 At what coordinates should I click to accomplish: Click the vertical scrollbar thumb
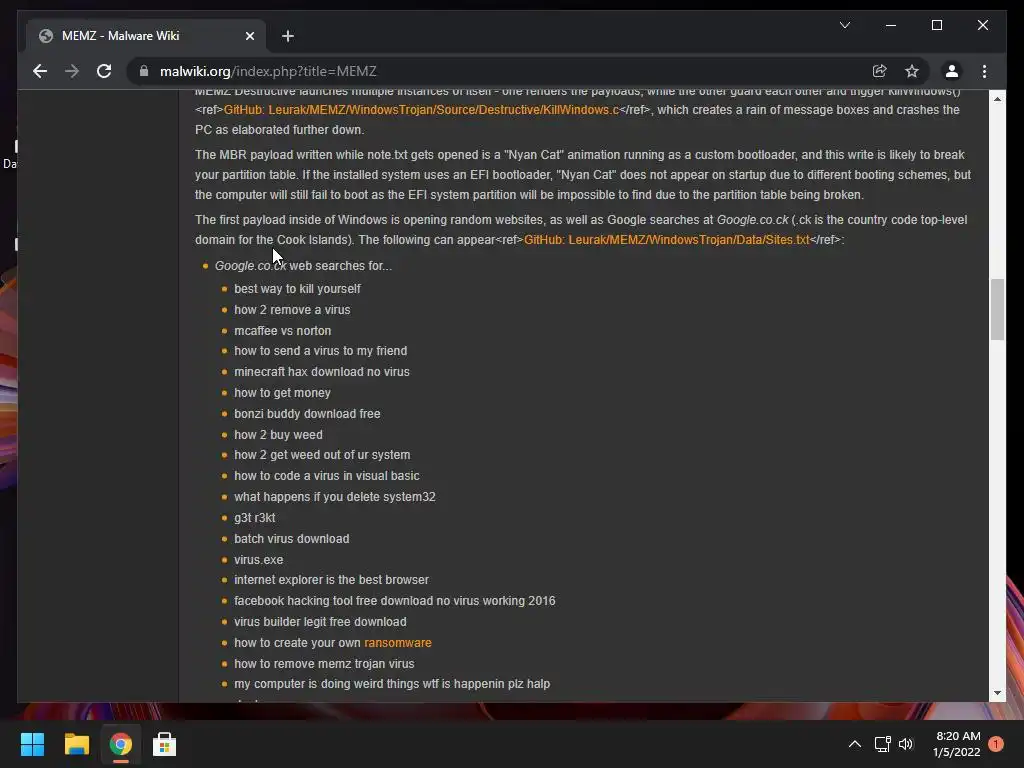(x=997, y=310)
